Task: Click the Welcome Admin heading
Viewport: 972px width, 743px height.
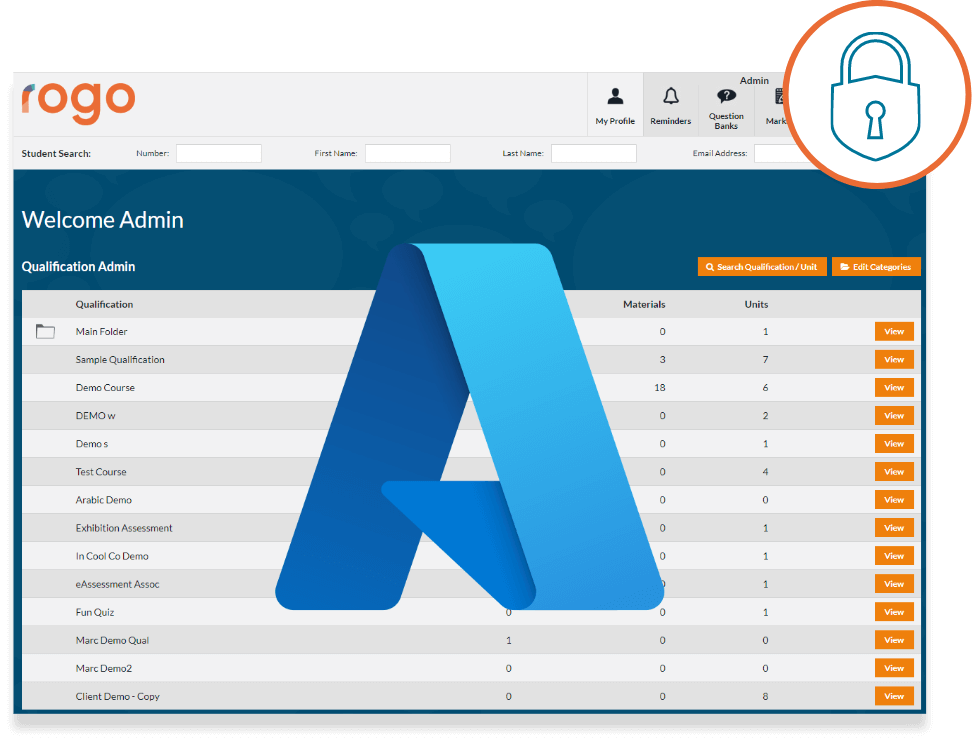Action: [102, 220]
